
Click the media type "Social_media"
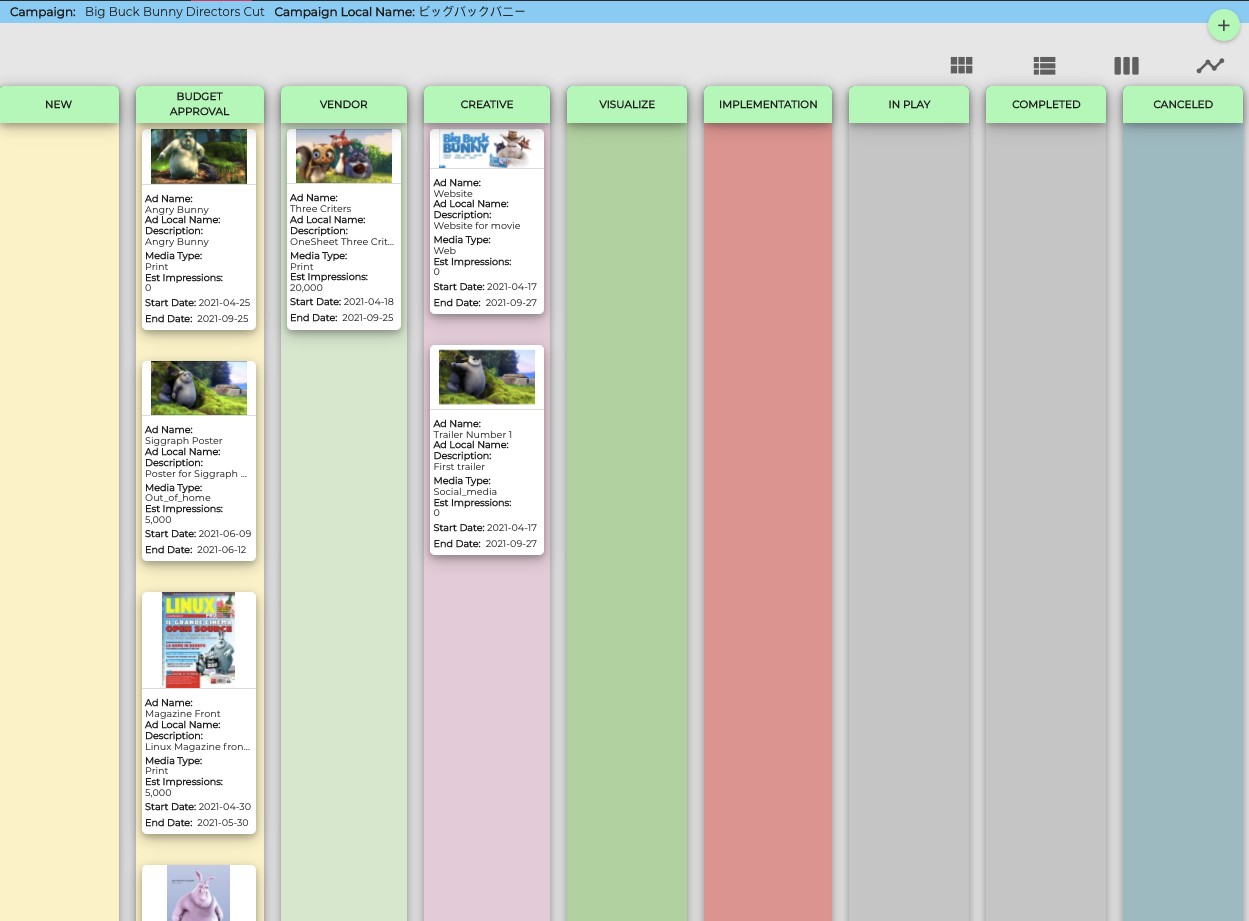click(465, 492)
